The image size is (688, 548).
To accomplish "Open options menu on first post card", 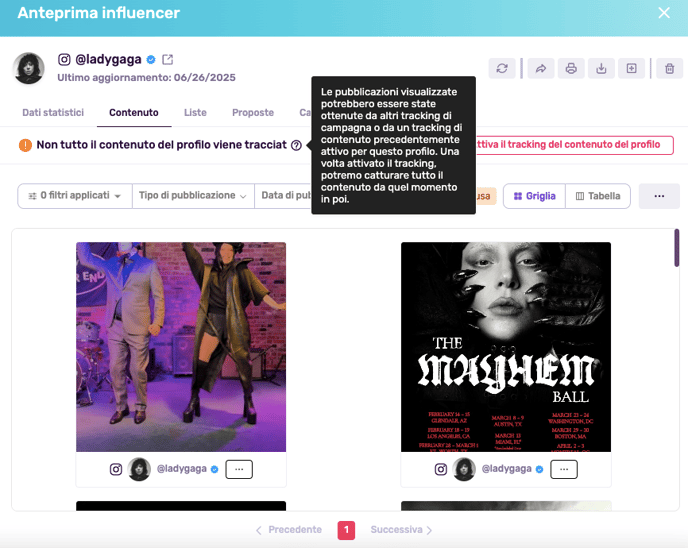I will [239, 469].
